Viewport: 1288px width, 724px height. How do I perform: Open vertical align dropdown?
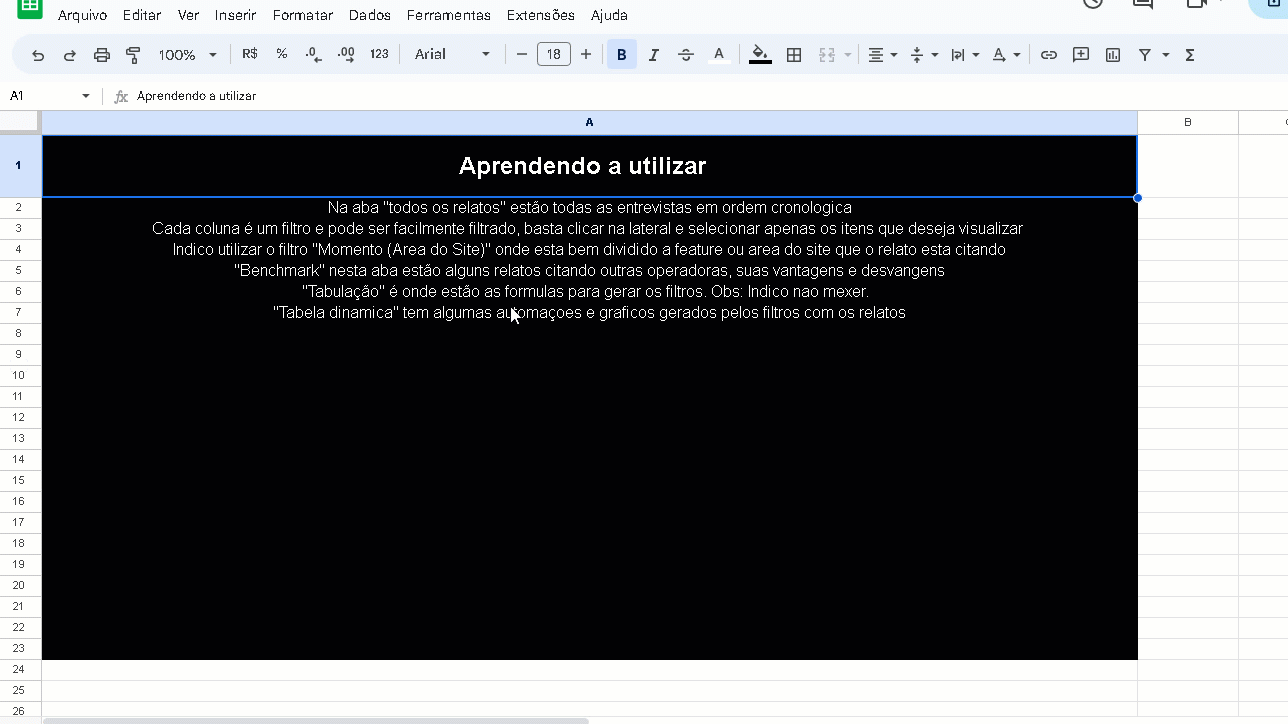coord(924,55)
